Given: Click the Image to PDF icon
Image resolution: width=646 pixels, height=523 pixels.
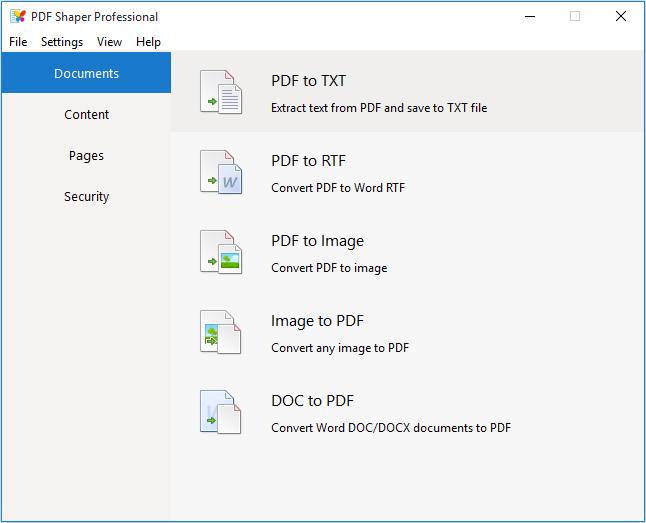Looking at the screenshot, I should pyautogui.click(x=221, y=332).
